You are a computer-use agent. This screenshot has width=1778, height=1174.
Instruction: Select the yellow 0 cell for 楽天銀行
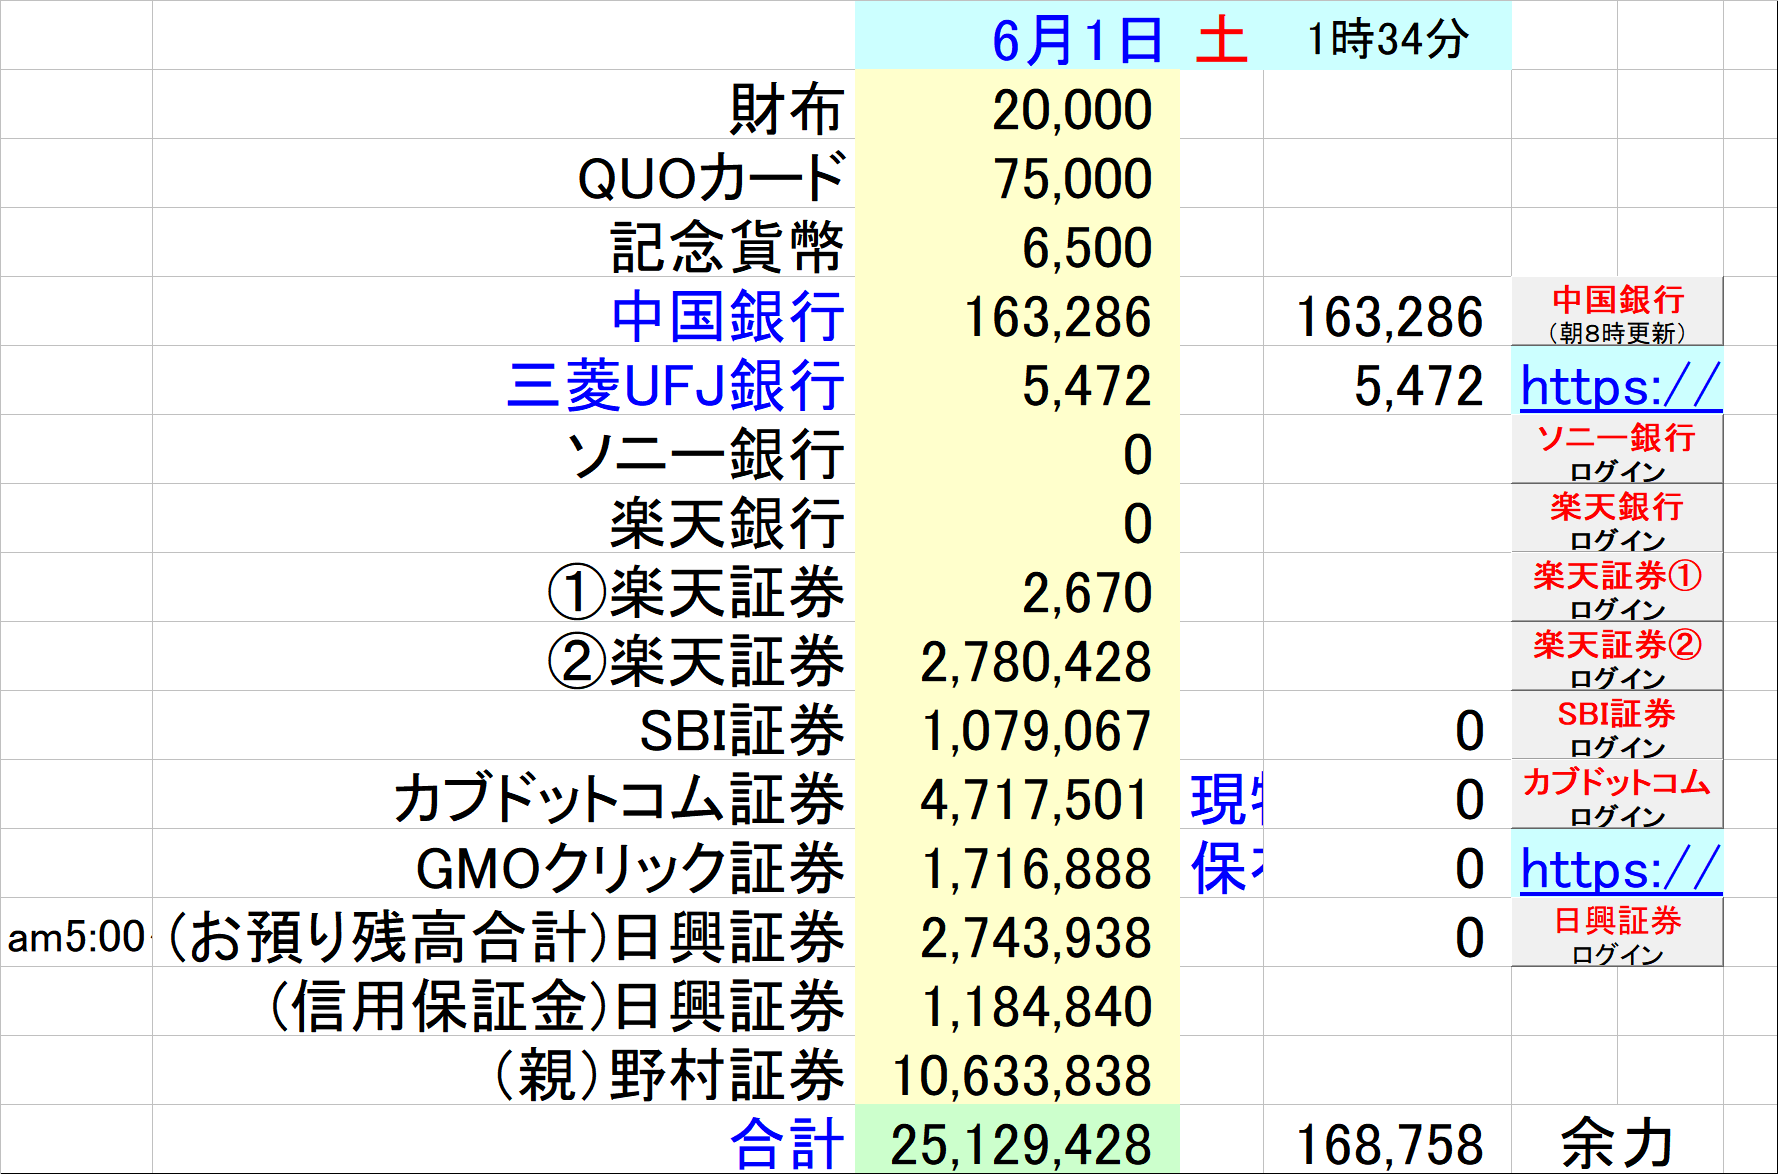pyautogui.click(x=1017, y=519)
